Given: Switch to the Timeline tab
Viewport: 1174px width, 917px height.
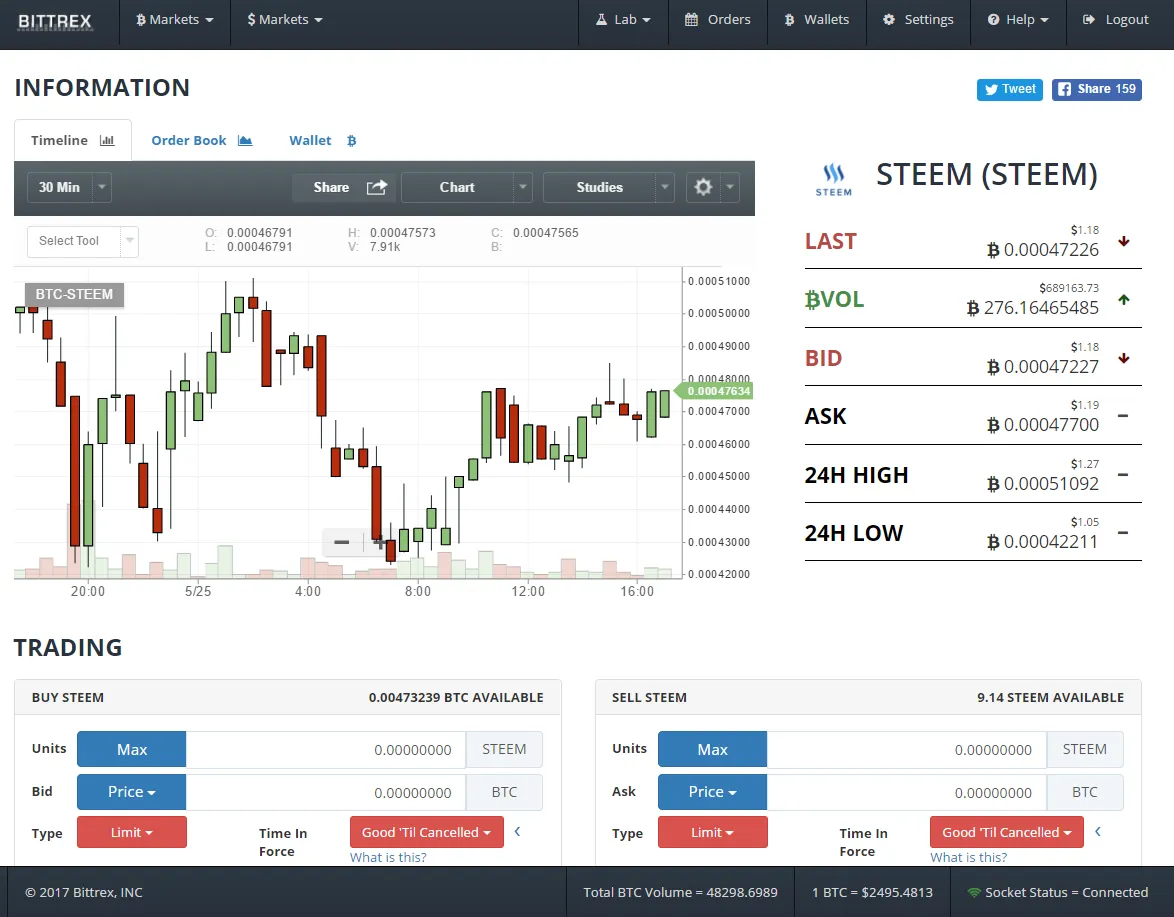Looking at the screenshot, I should click(73, 140).
